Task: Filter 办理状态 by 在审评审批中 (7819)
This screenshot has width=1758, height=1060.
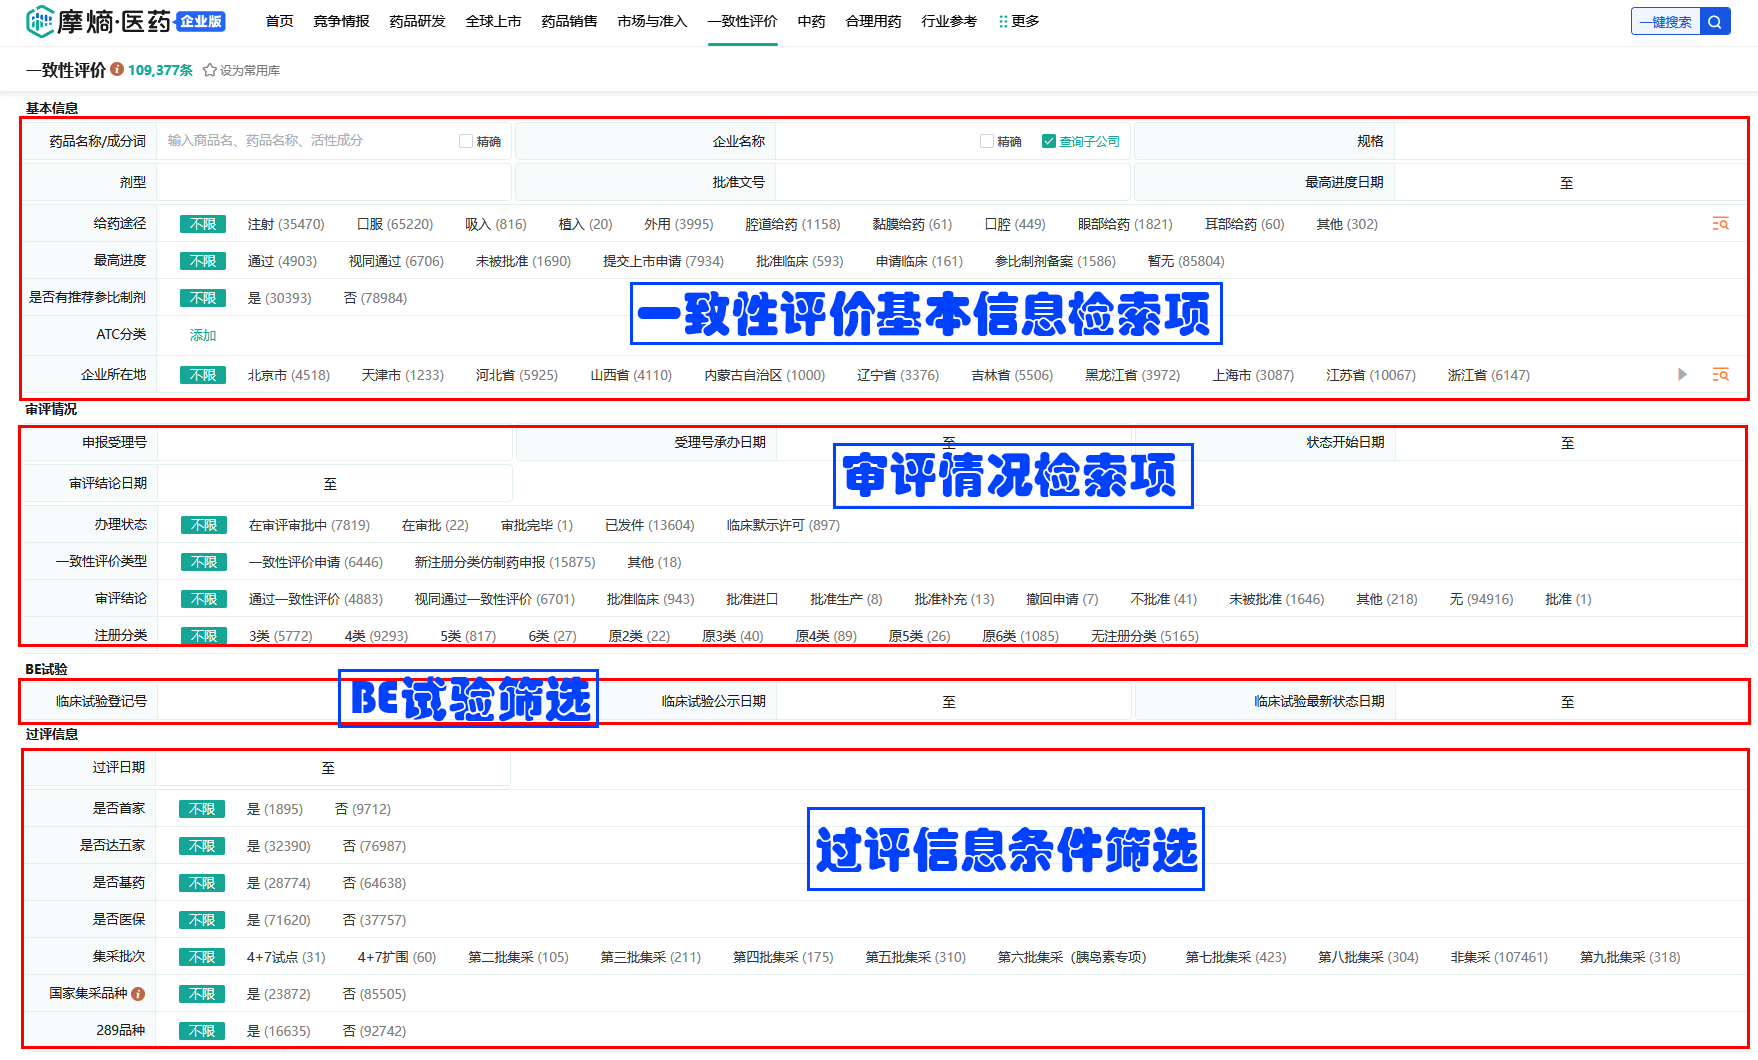Action: [x=309, y=525]
